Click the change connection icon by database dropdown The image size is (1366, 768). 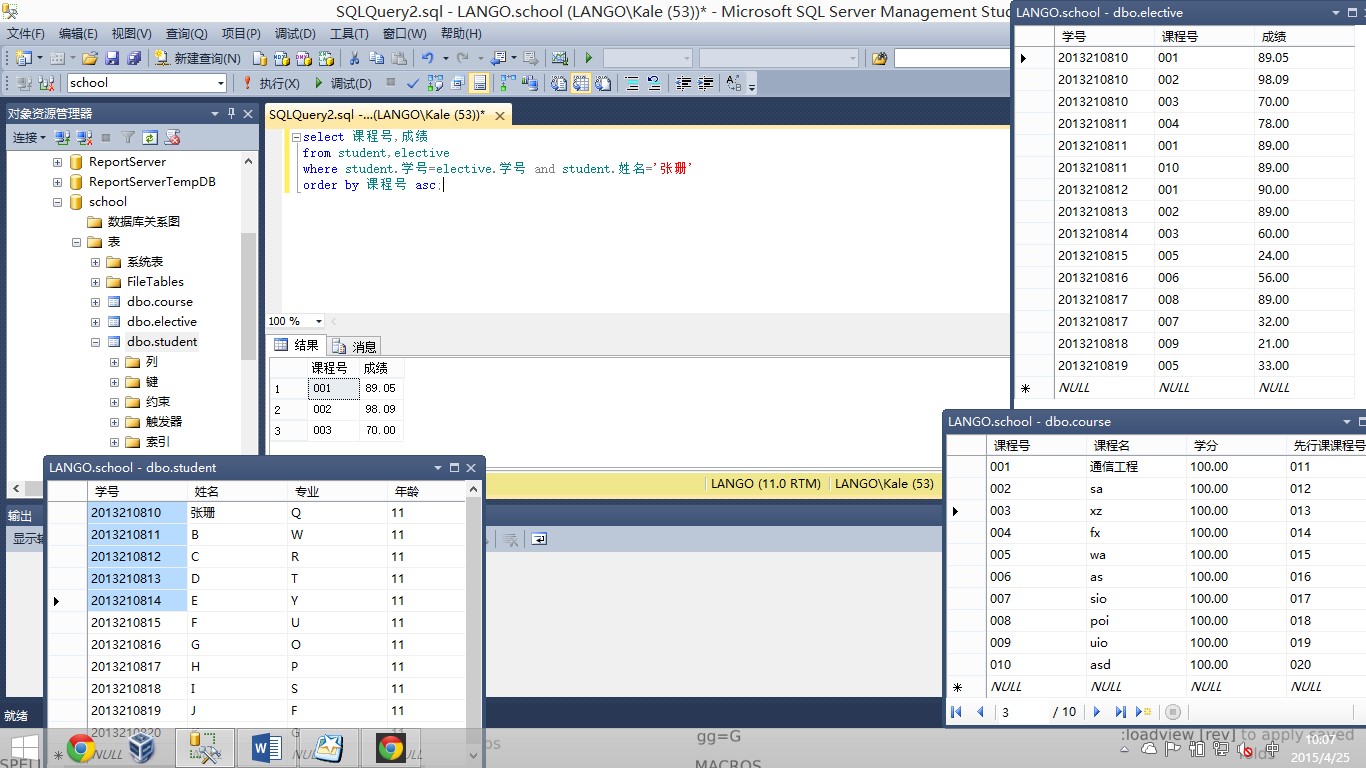click(x=45, y=83)
